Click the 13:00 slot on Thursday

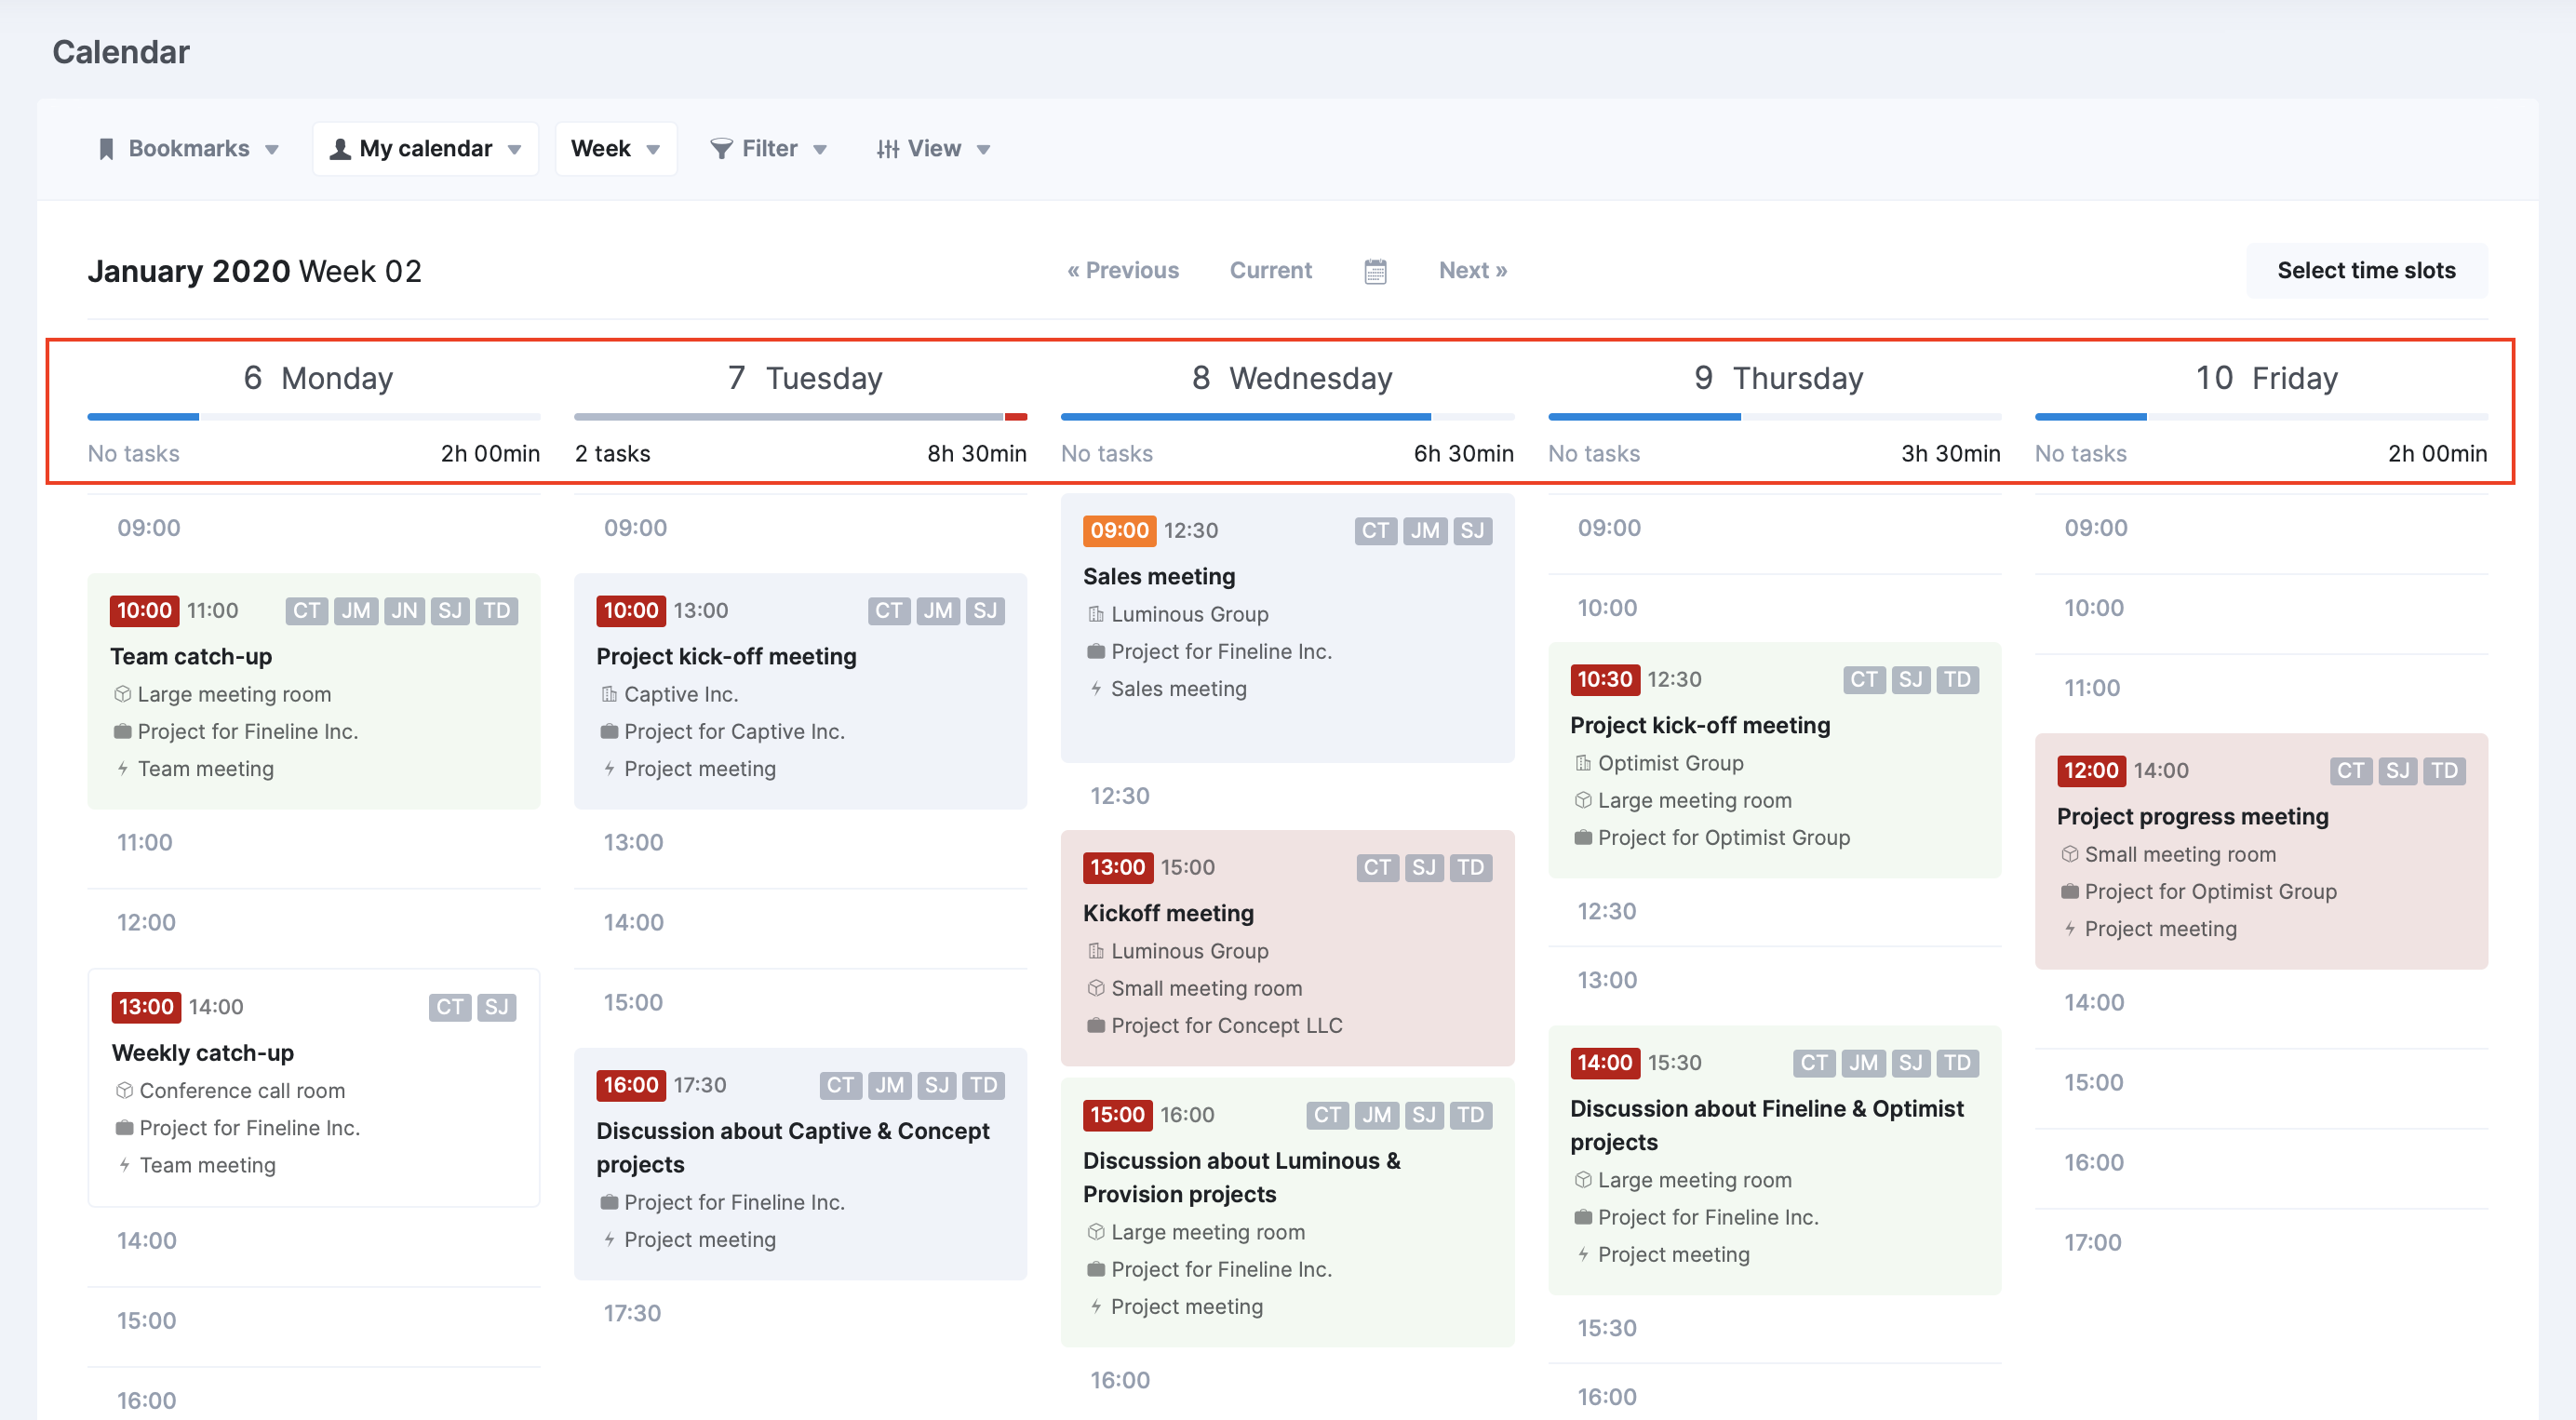(1775, 980)
